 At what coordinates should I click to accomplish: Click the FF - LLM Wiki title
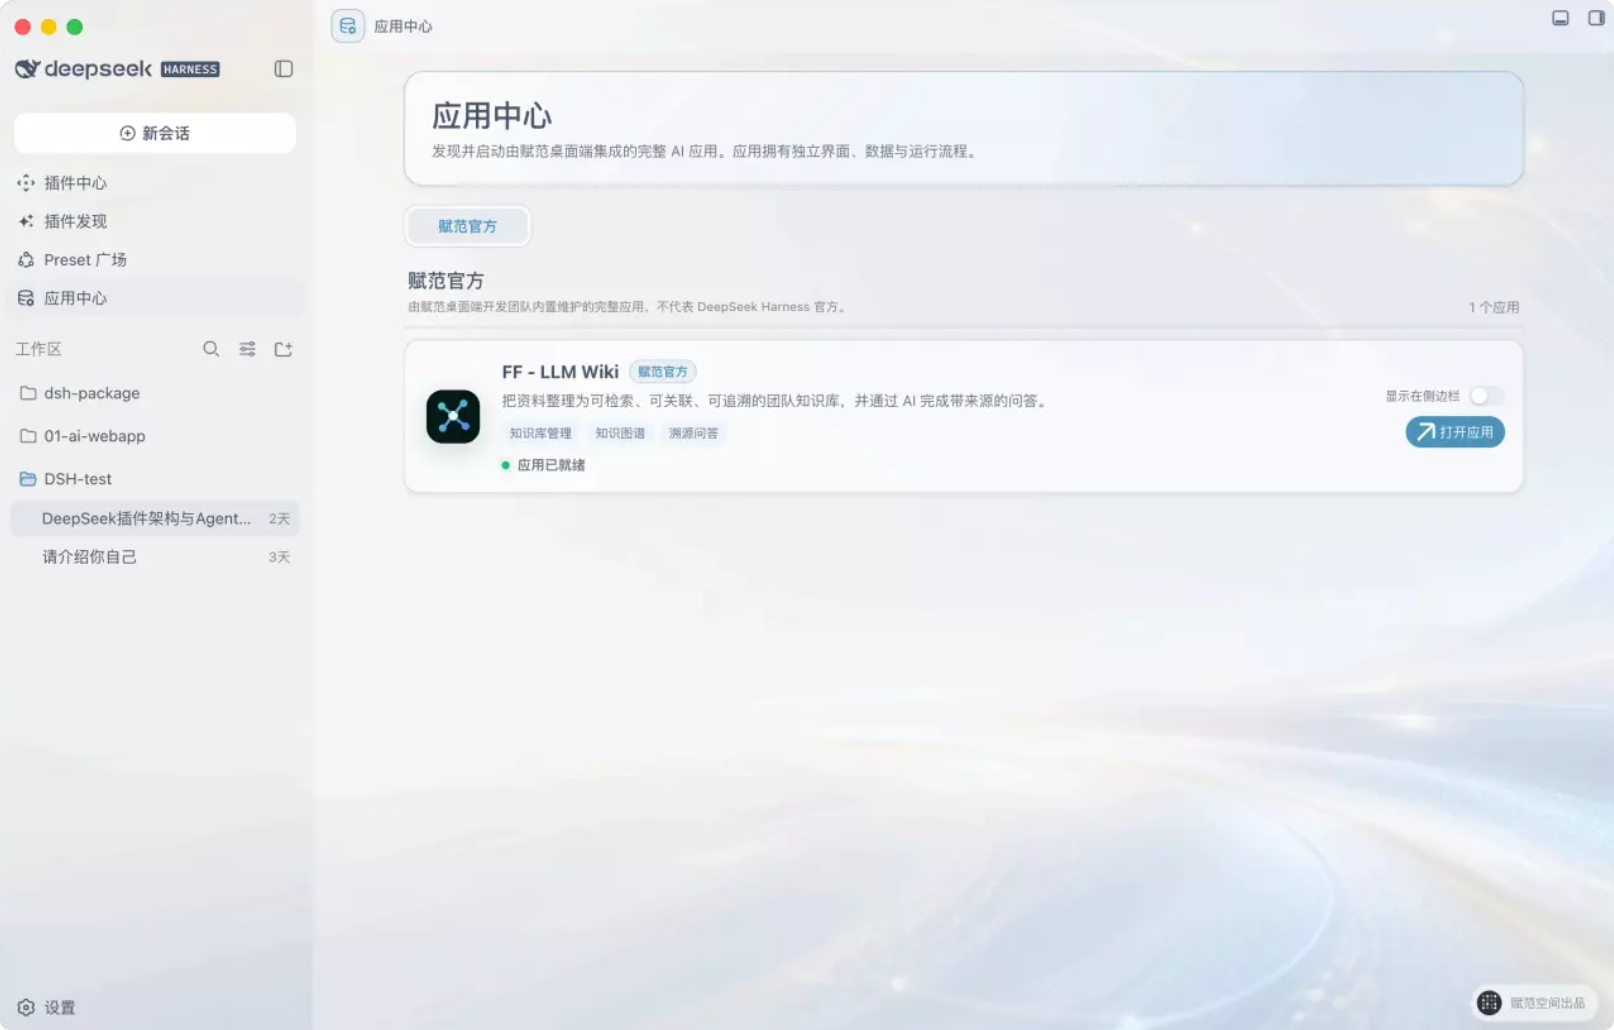click(560, 372)
